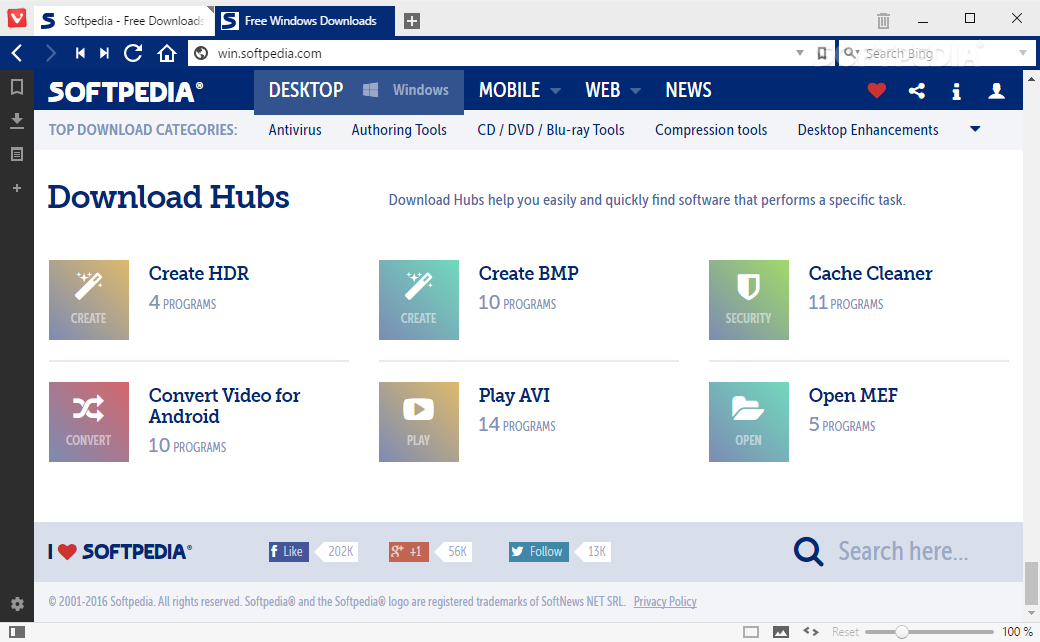Focus the Search here footer field
The width and height of the screenshot is (1040, 642).
tap(903, 551)
